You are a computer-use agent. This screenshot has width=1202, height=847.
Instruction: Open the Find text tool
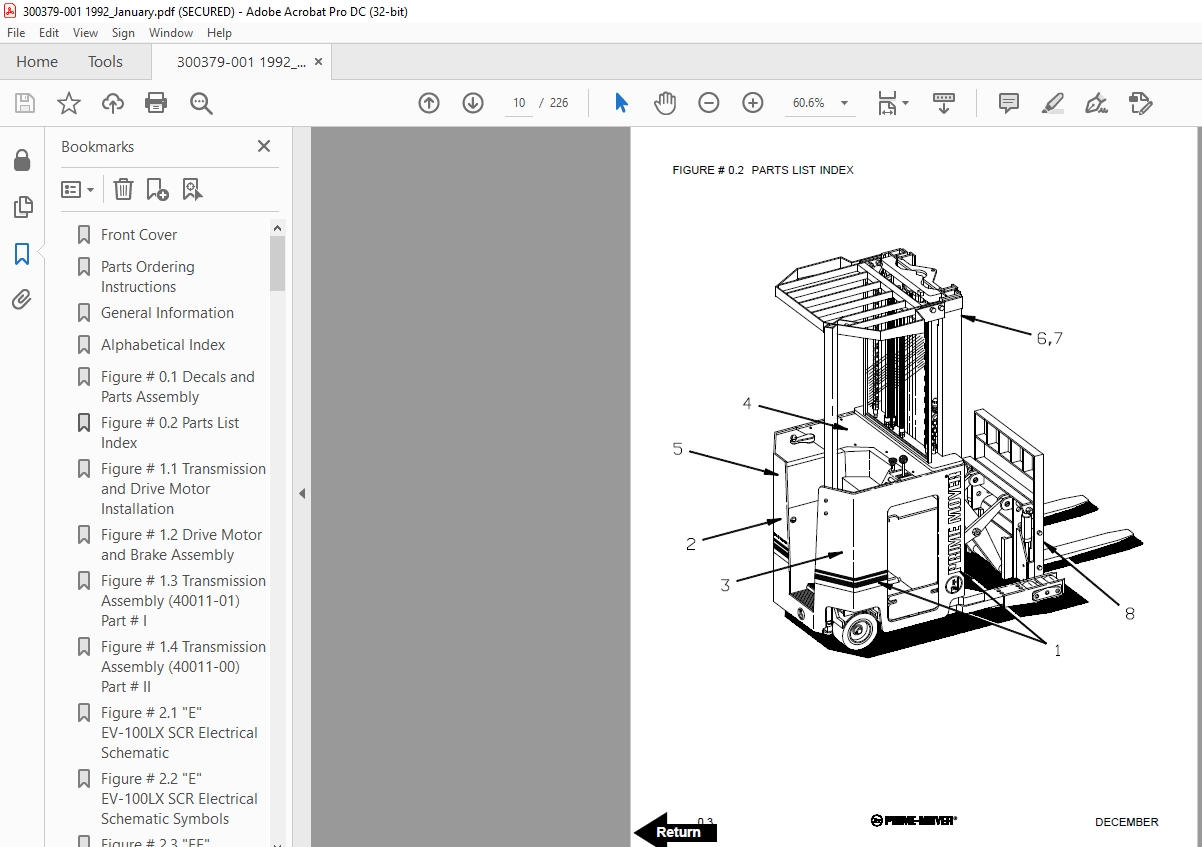click(201, 103)
